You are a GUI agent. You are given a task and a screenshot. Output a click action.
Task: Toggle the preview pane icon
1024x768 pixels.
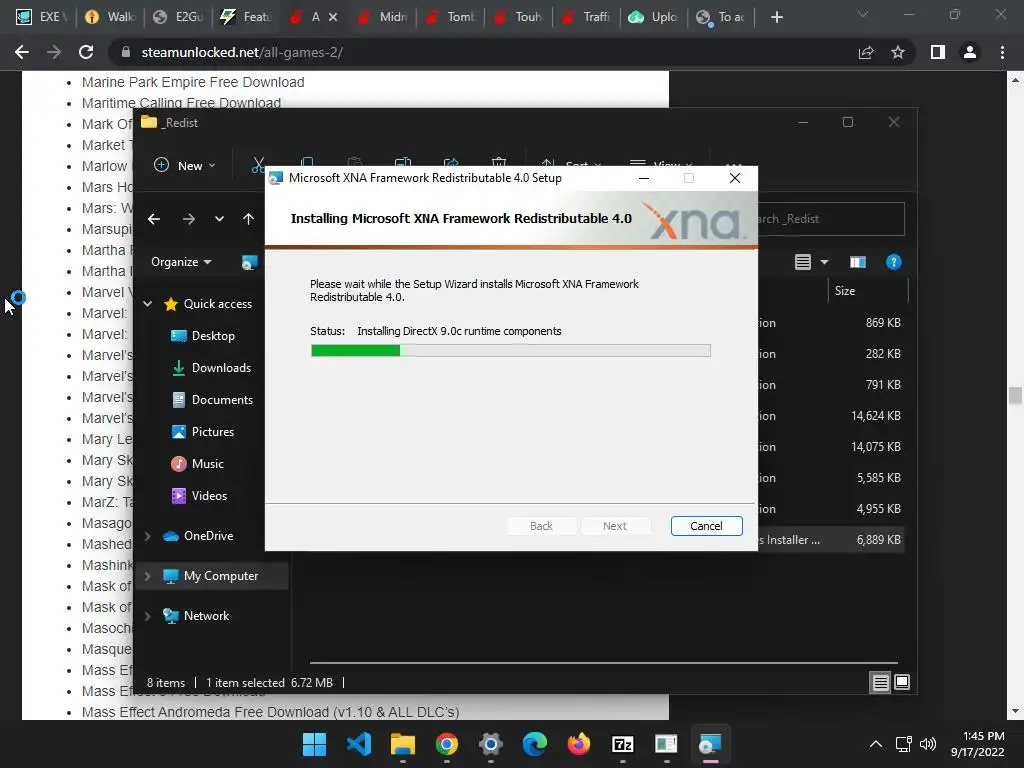point(857,262)
